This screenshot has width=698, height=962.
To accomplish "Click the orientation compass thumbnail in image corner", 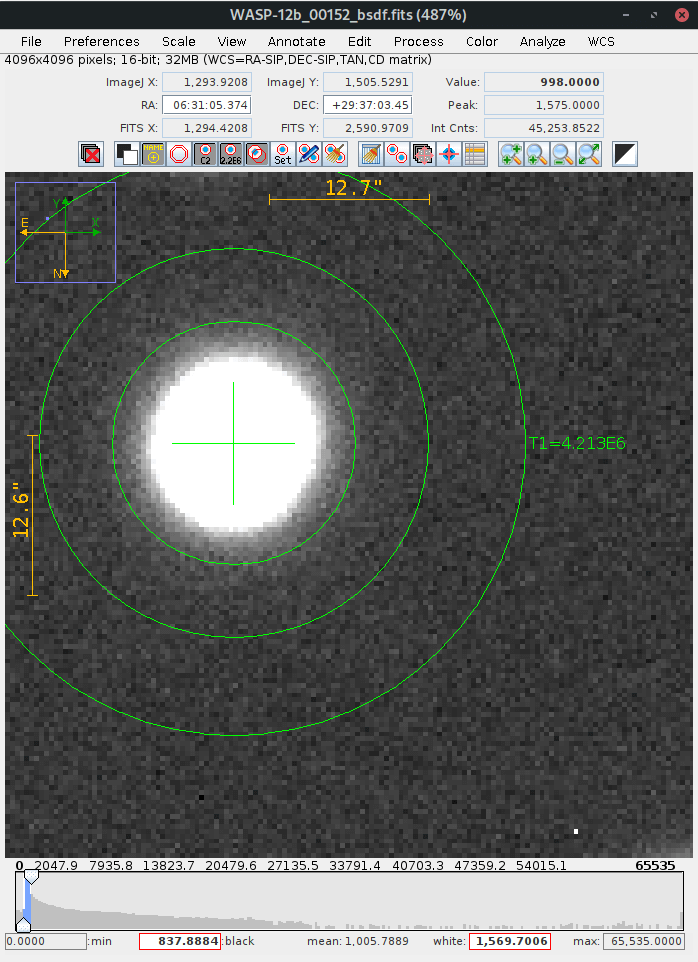I will (66, 233).
